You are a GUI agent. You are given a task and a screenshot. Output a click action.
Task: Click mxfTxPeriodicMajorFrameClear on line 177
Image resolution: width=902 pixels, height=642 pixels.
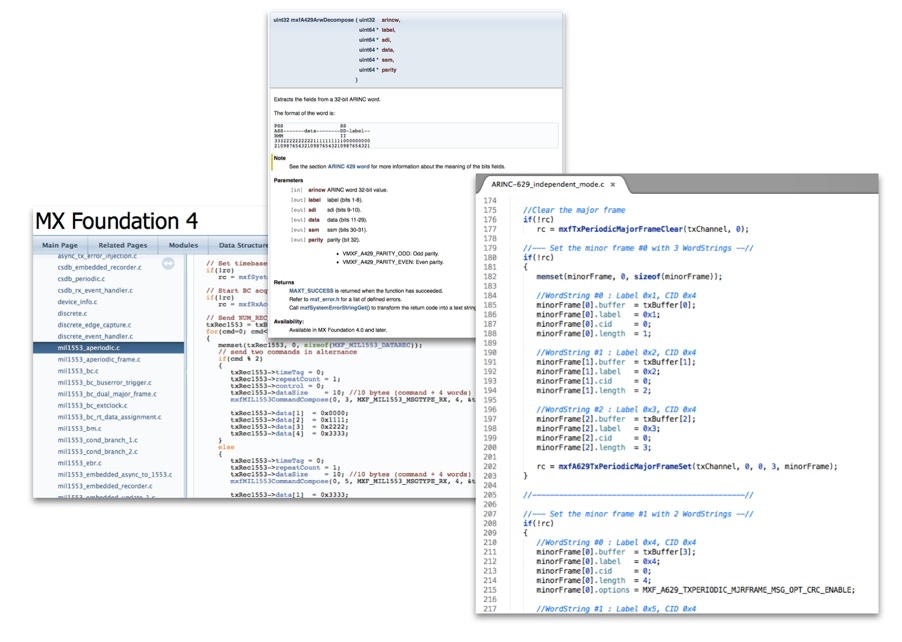(x=621, y=229)
